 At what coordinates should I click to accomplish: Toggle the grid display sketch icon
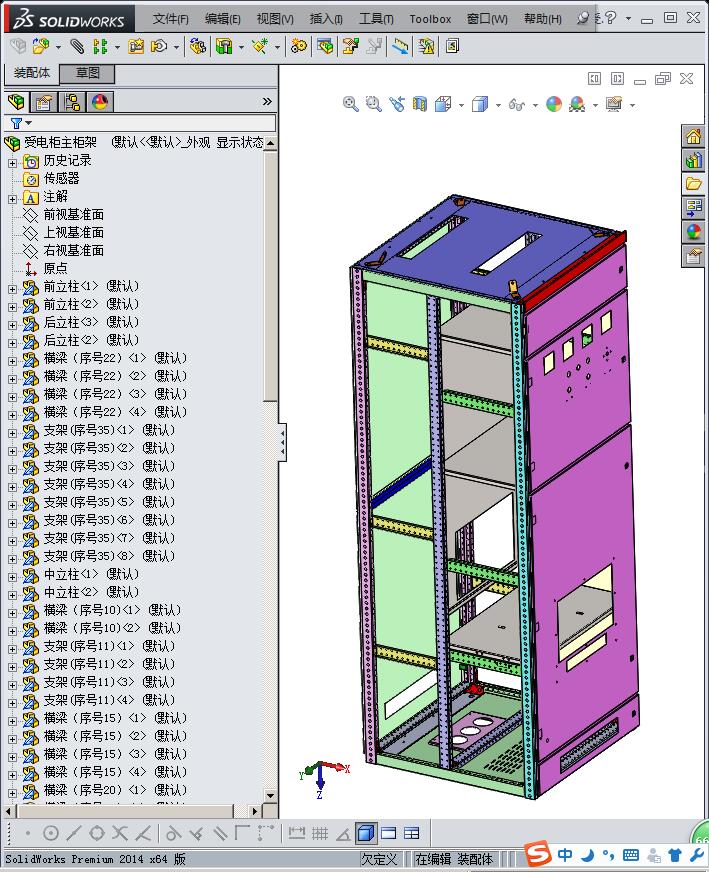click(x=320, y=833)
